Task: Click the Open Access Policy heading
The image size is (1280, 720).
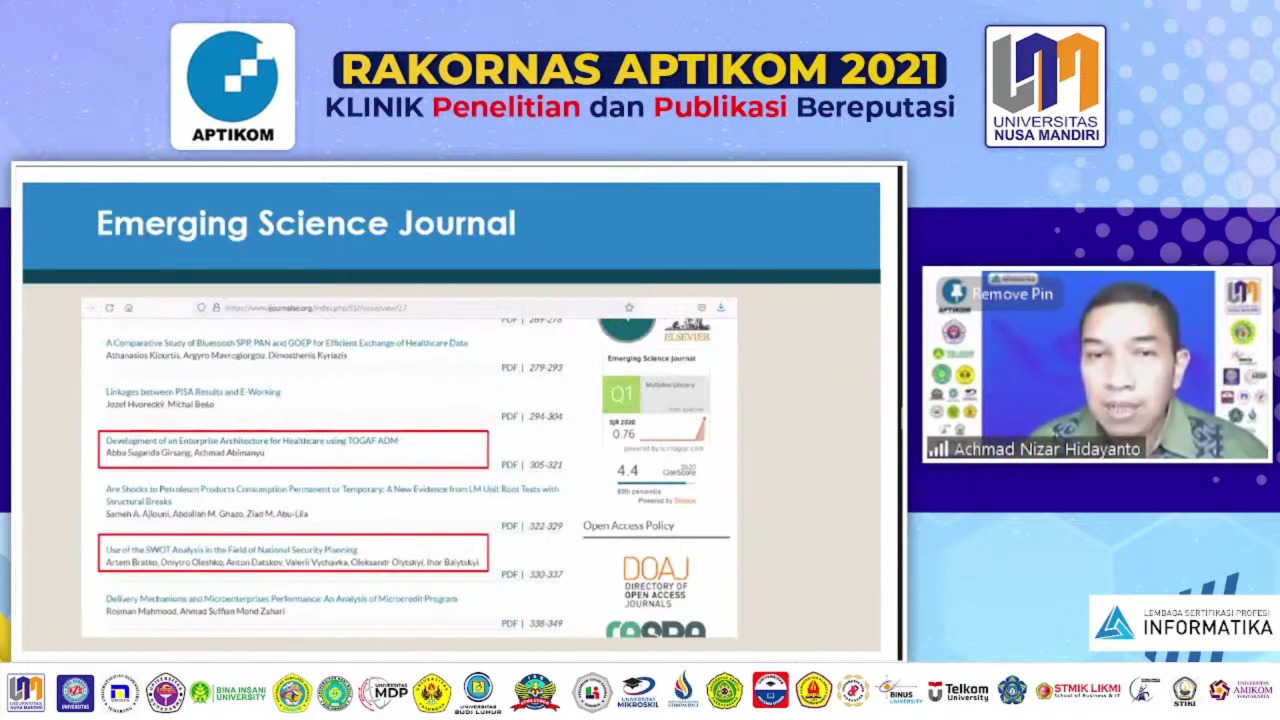Action: tap(628, 526)
